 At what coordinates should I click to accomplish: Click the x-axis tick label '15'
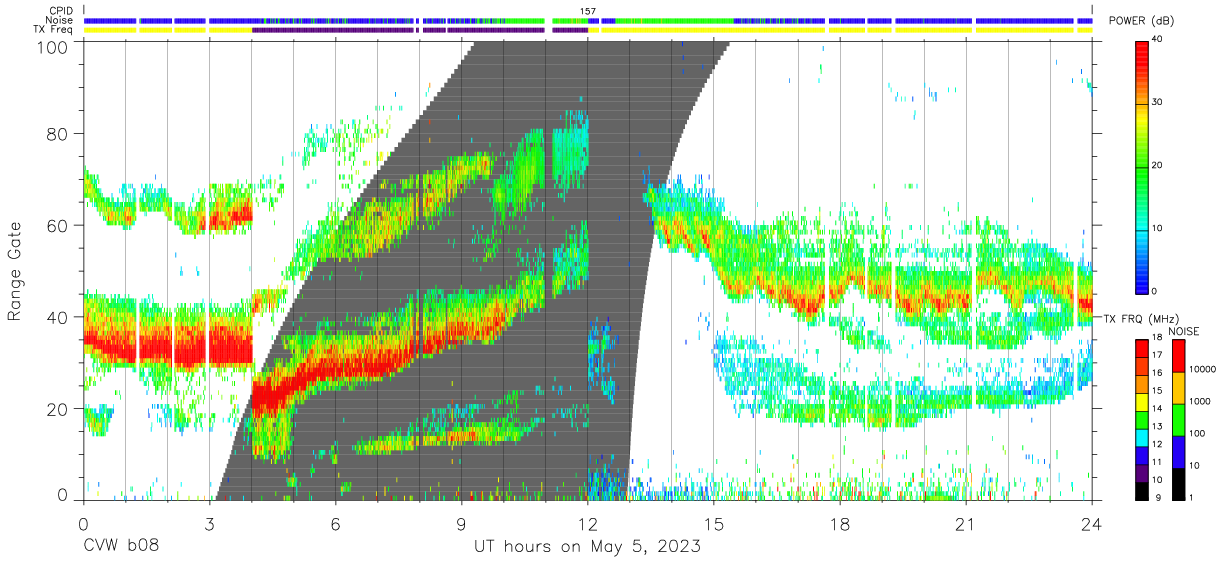(714, 523)
